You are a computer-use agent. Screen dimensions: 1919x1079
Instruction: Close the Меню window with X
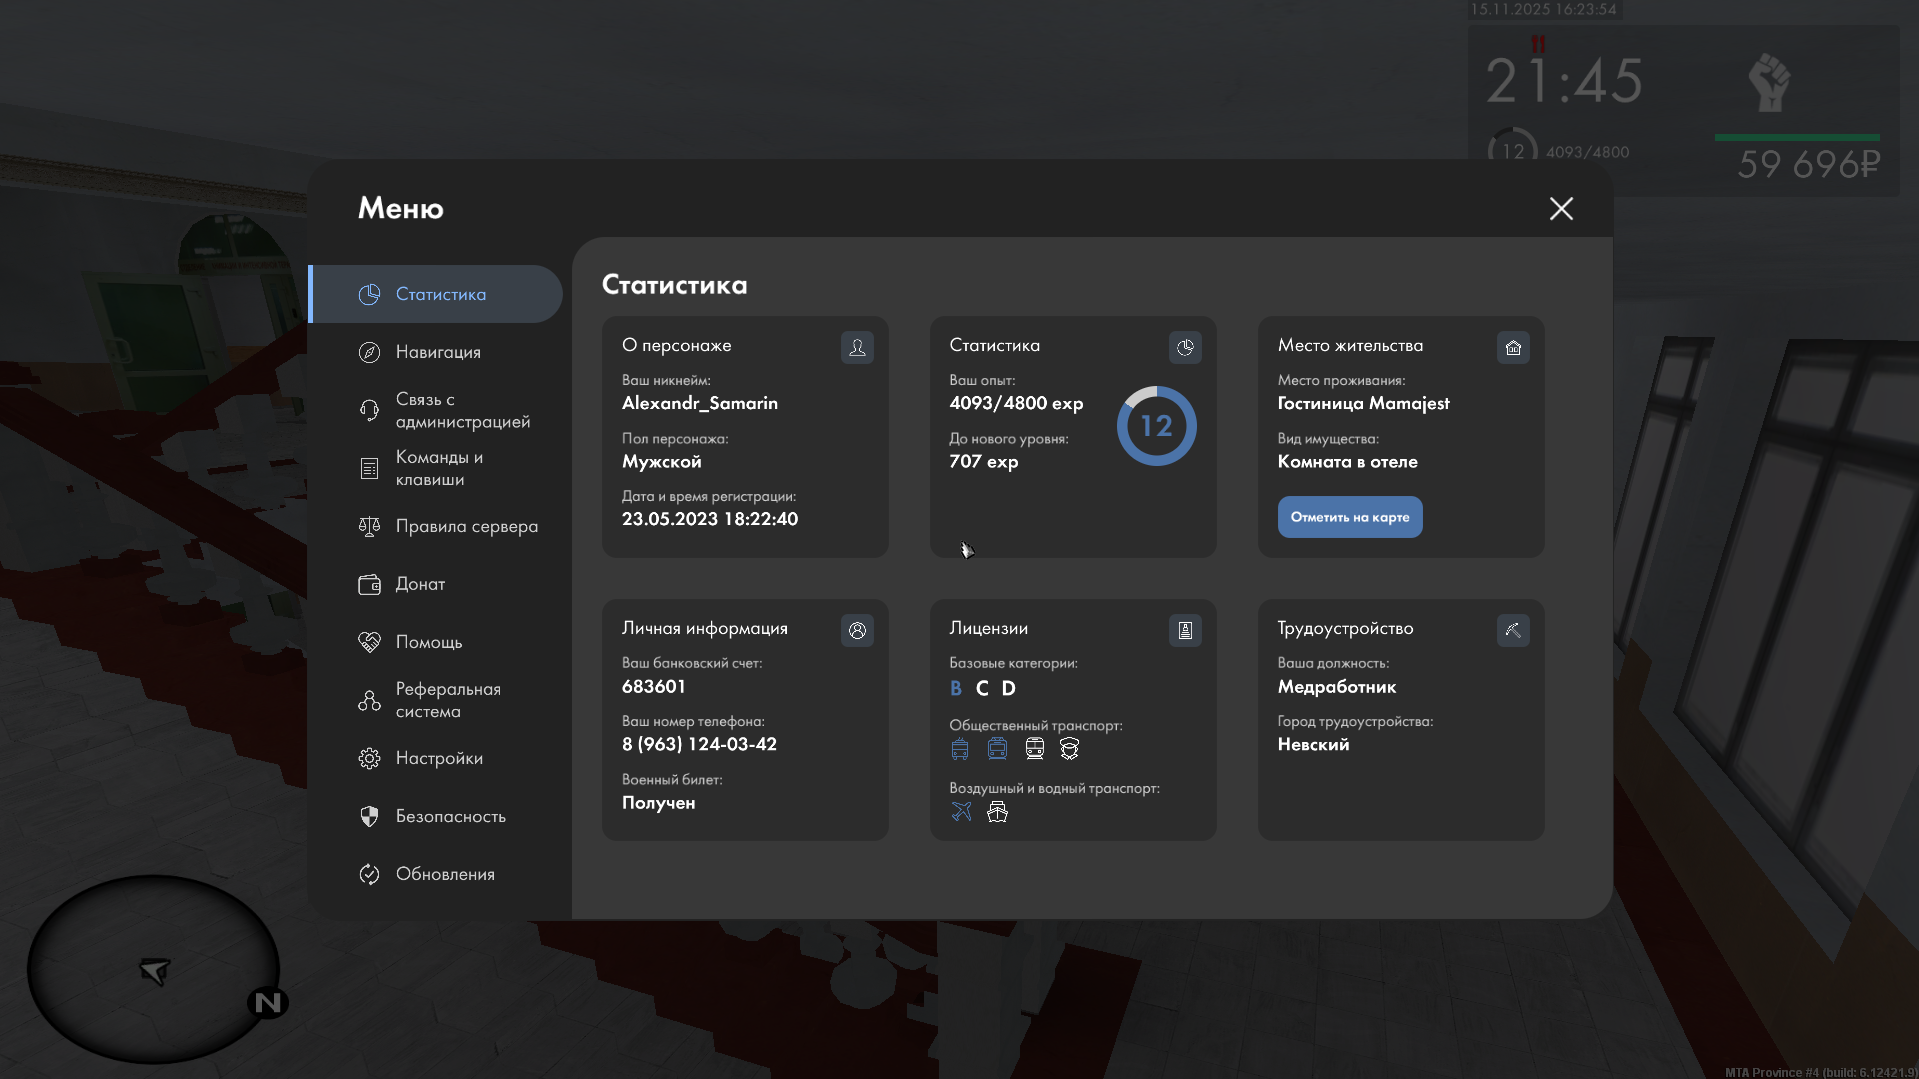click(x=1561, y=208)
